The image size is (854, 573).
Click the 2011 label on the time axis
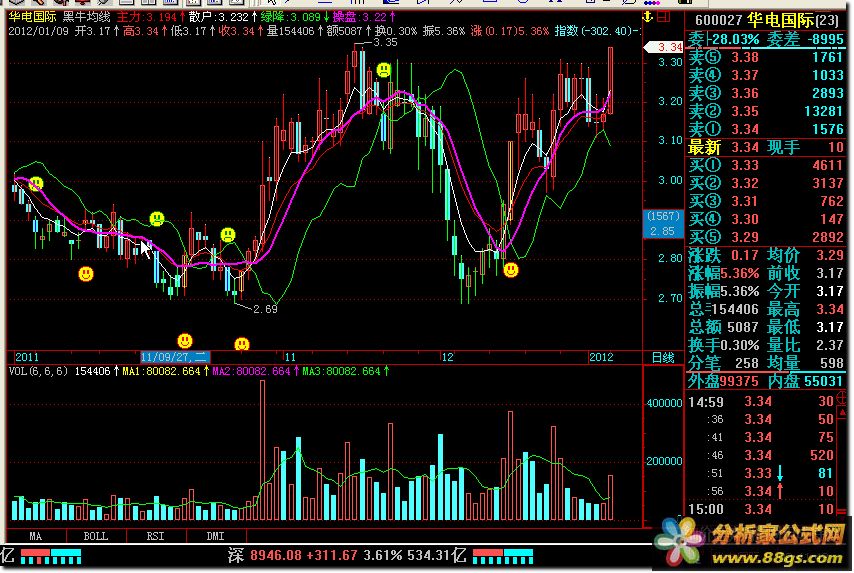coord(27,357)
